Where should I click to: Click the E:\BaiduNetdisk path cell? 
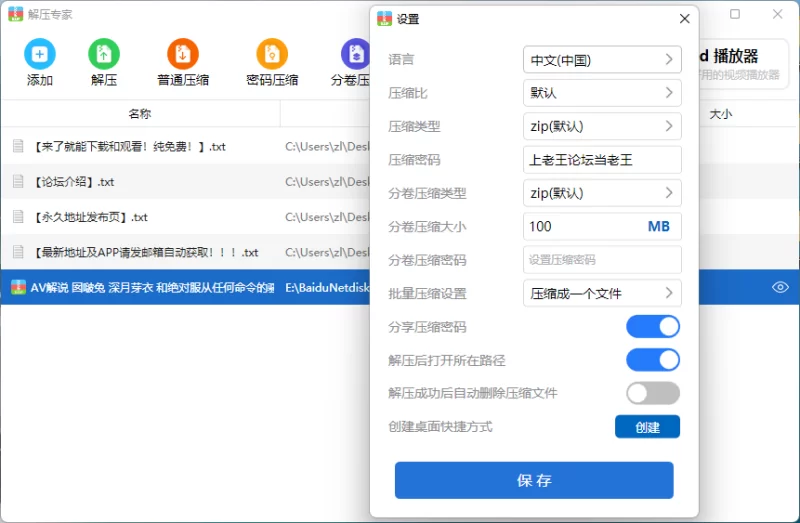coord(327,287)
